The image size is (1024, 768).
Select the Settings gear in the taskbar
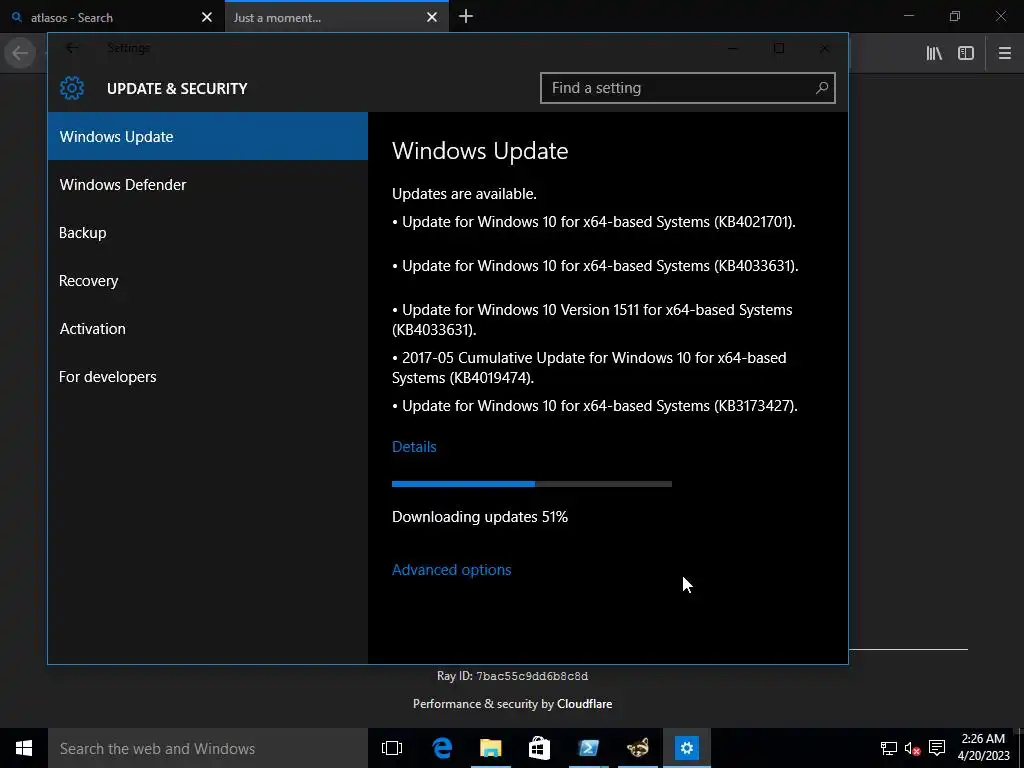point(686,748)
